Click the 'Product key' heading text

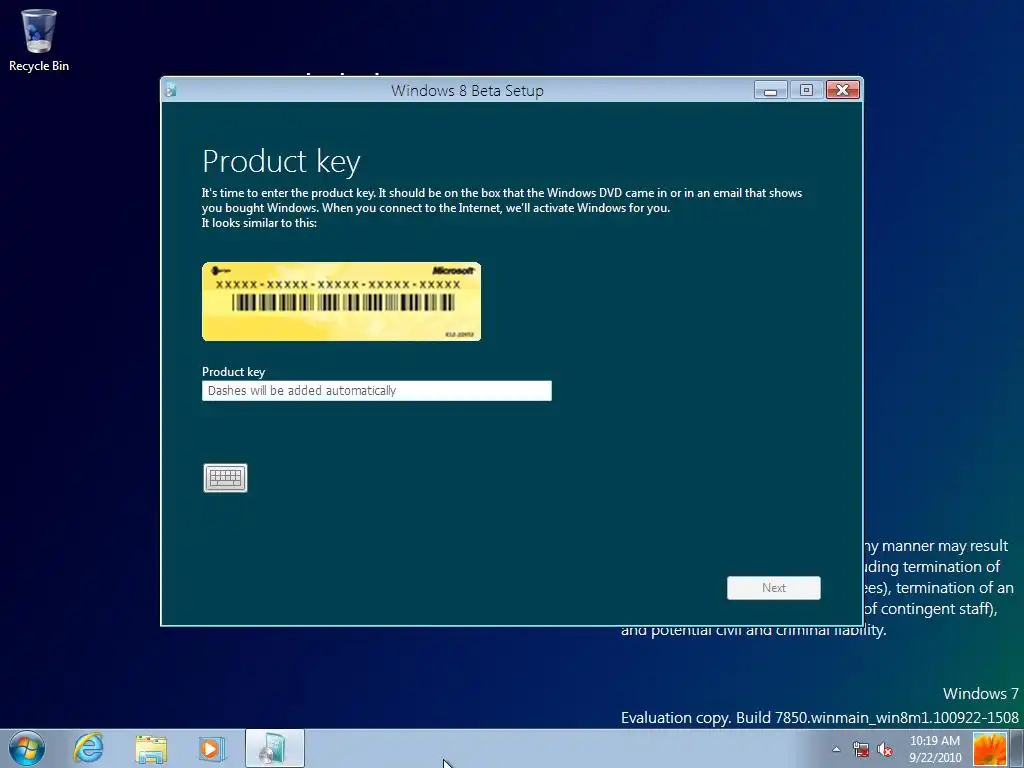[281, 161]
